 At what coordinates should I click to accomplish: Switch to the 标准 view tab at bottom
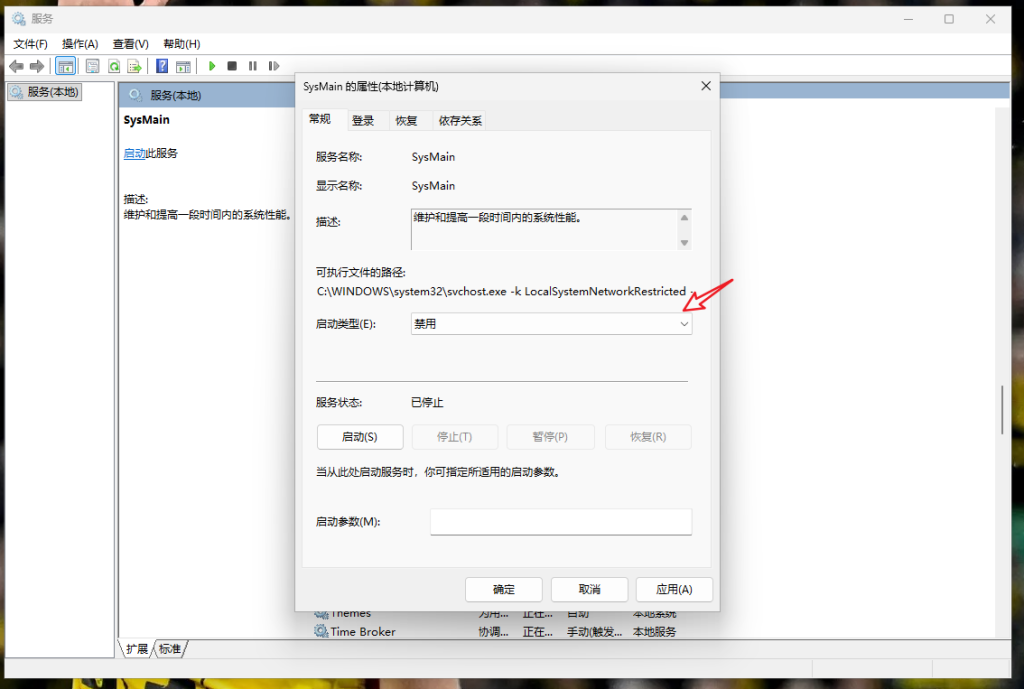(x=170, y=649)
